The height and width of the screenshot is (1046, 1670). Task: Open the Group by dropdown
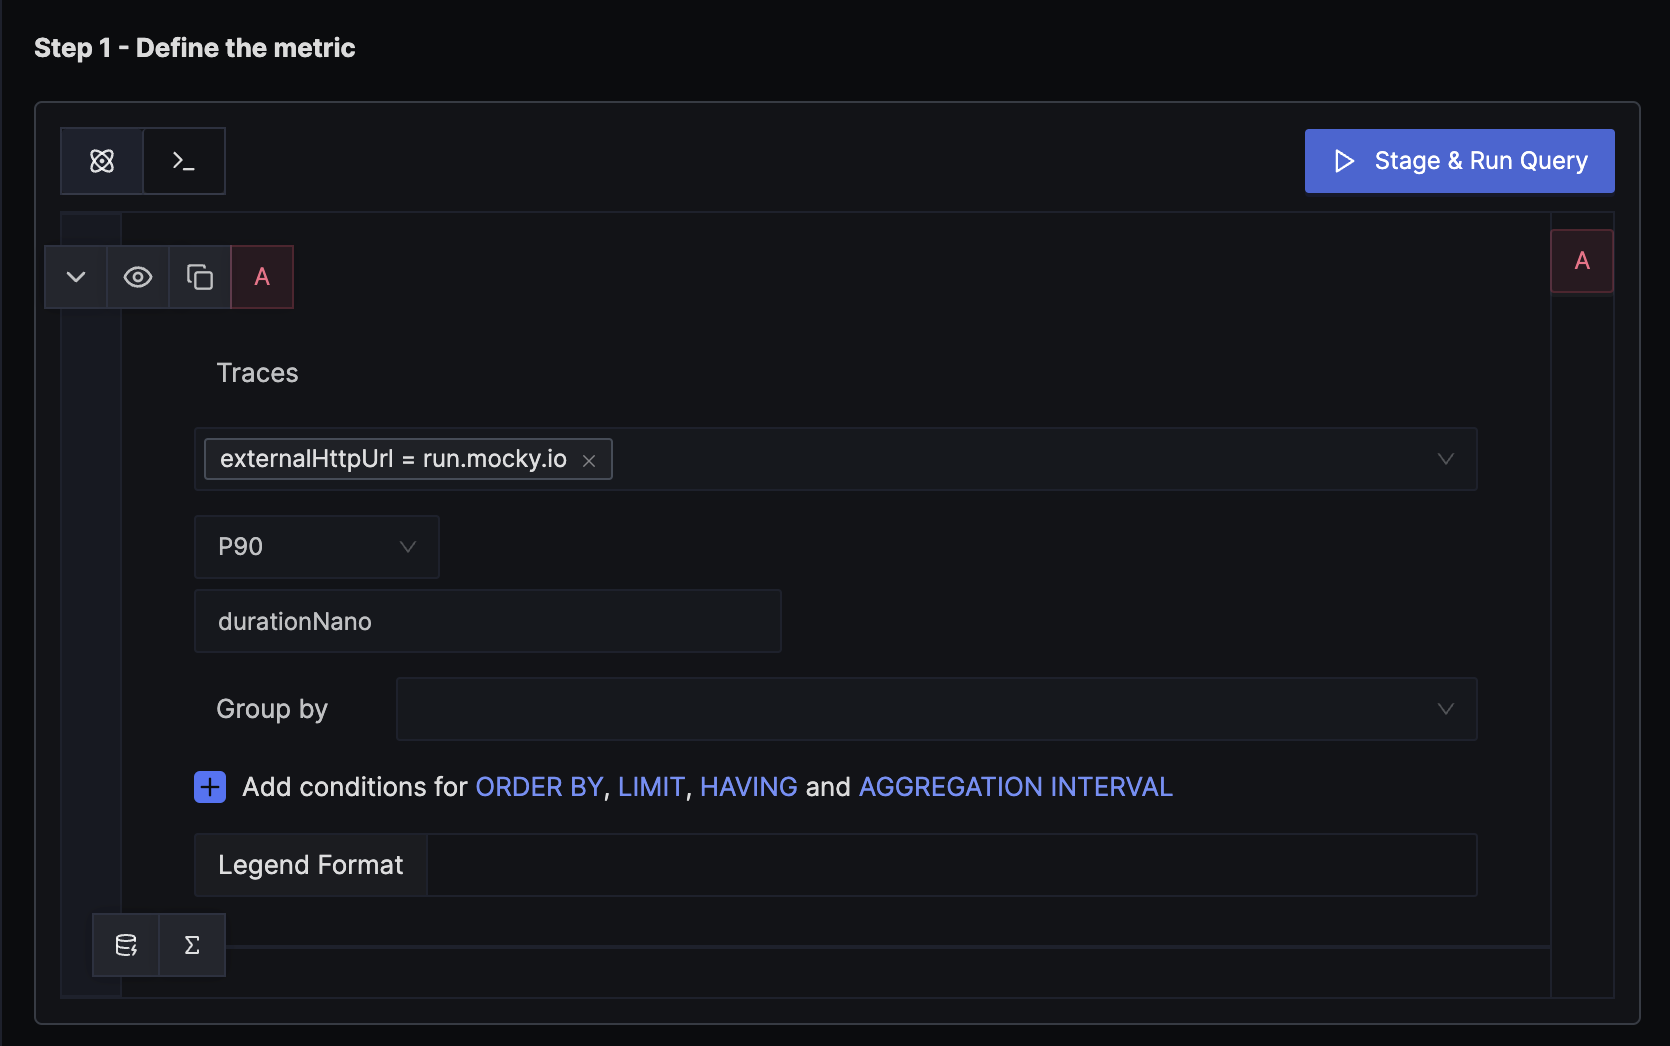[936, 709]
